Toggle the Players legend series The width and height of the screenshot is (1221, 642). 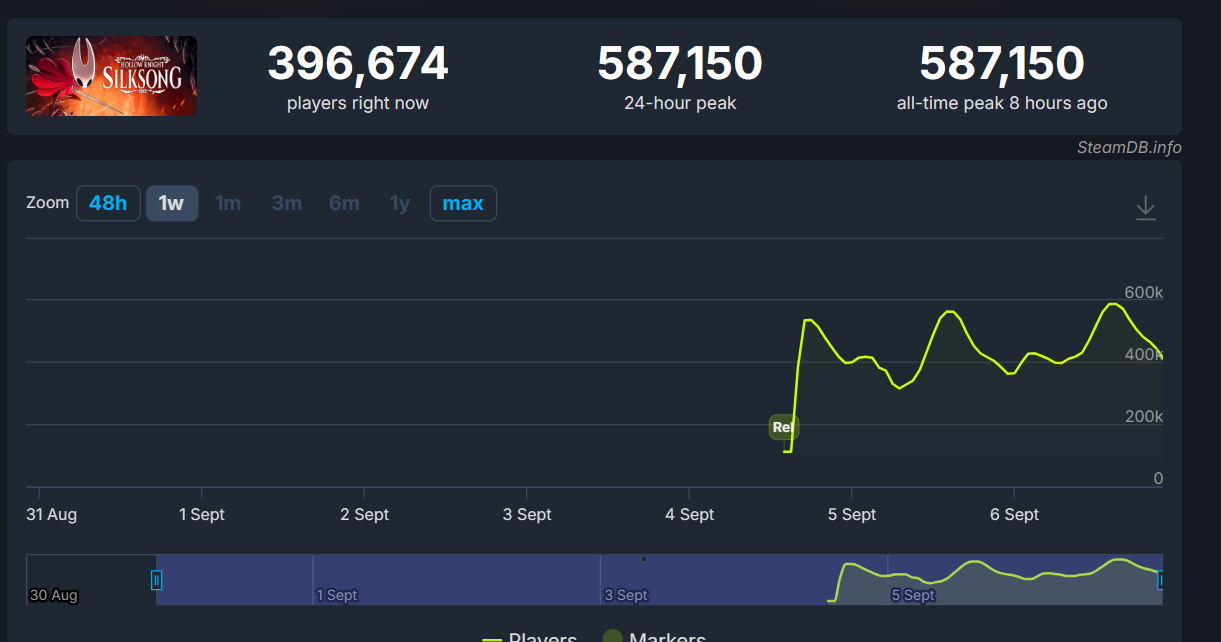point(529,638)
